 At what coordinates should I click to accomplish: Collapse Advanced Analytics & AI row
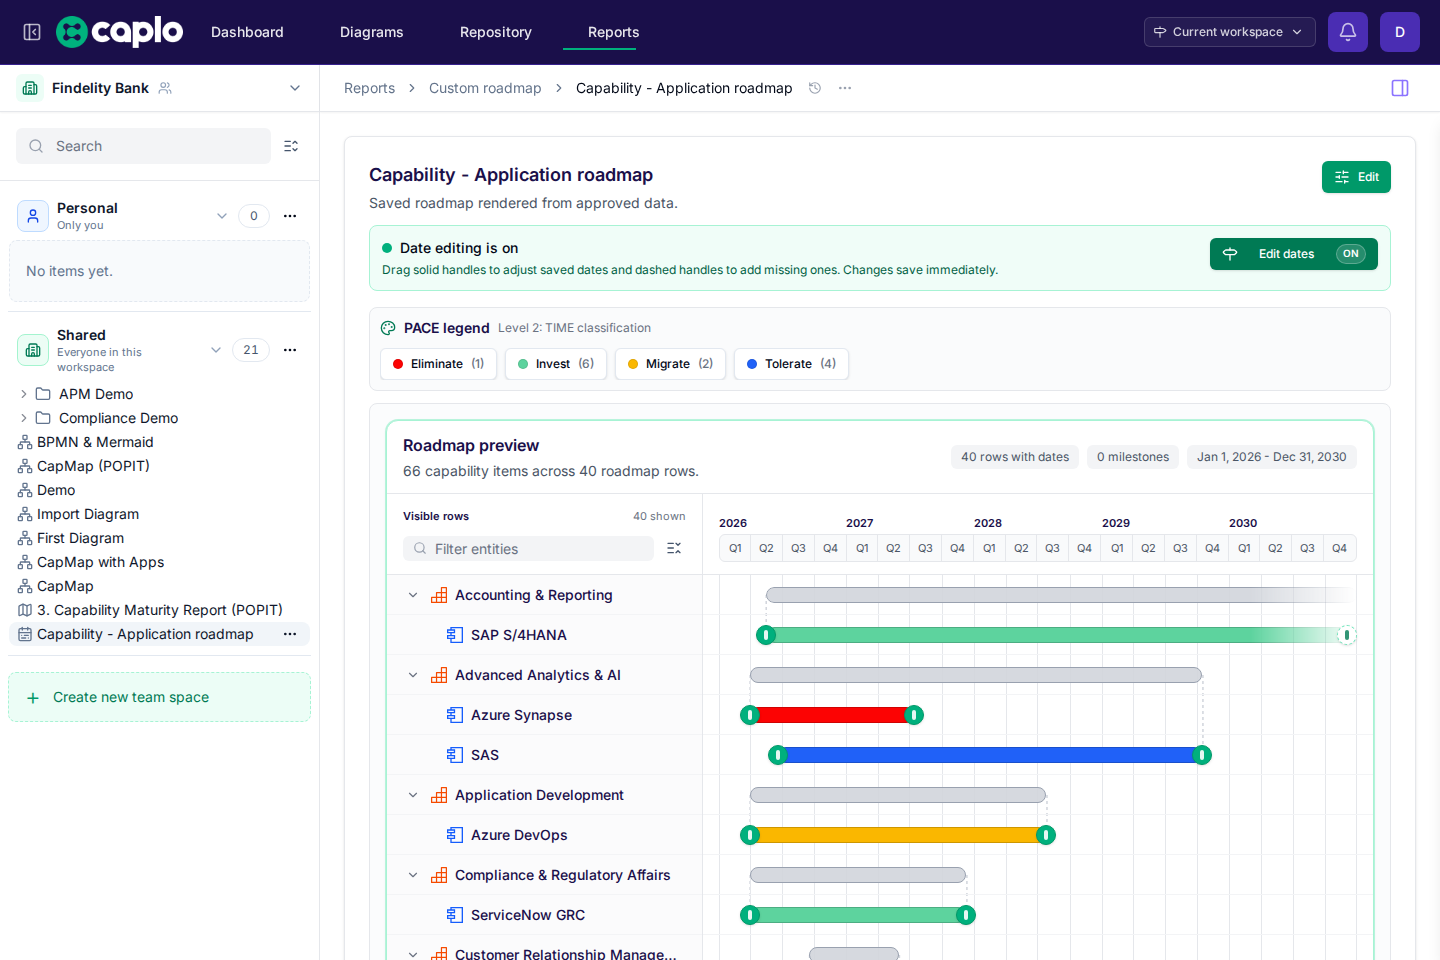pos(413,675)
